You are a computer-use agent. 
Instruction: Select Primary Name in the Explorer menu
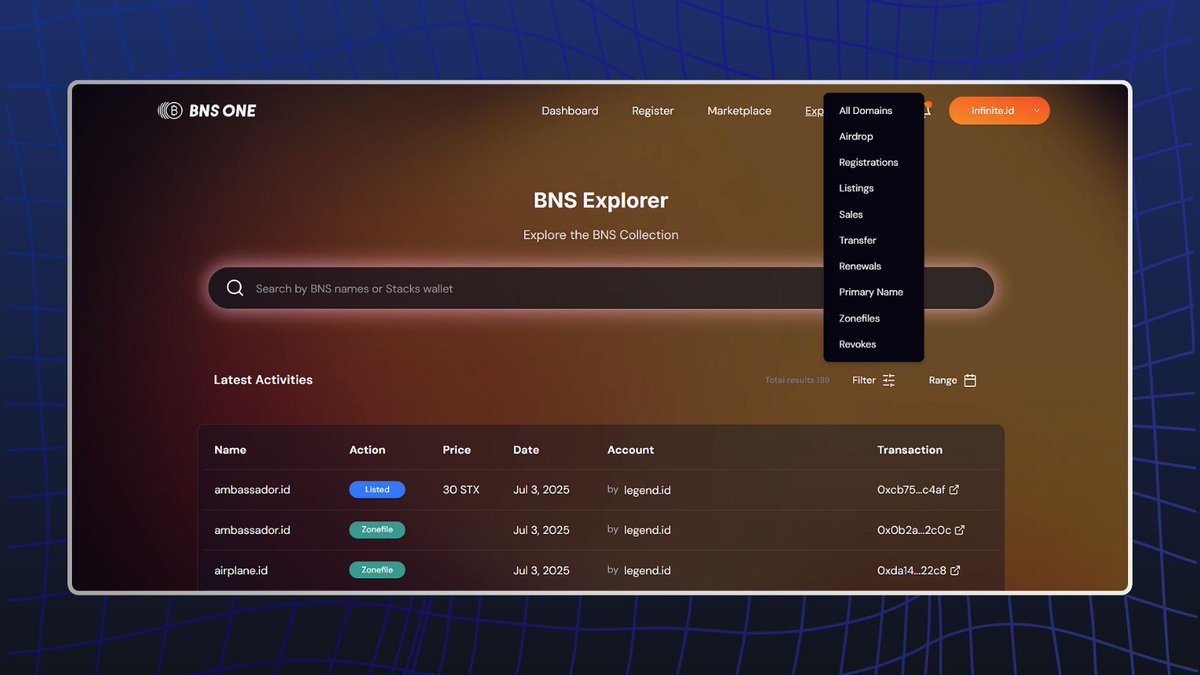871,293
